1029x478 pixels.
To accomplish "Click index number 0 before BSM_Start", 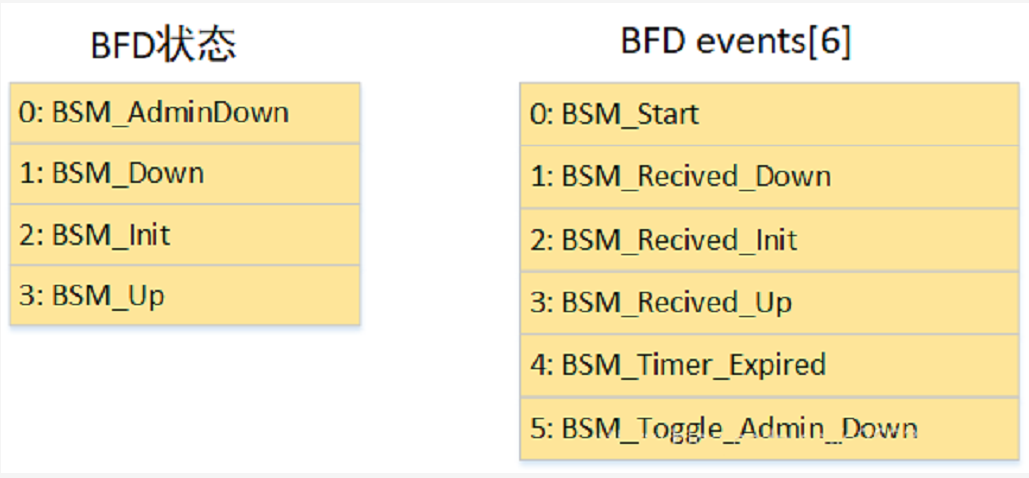I will click(x=537, y=114).
